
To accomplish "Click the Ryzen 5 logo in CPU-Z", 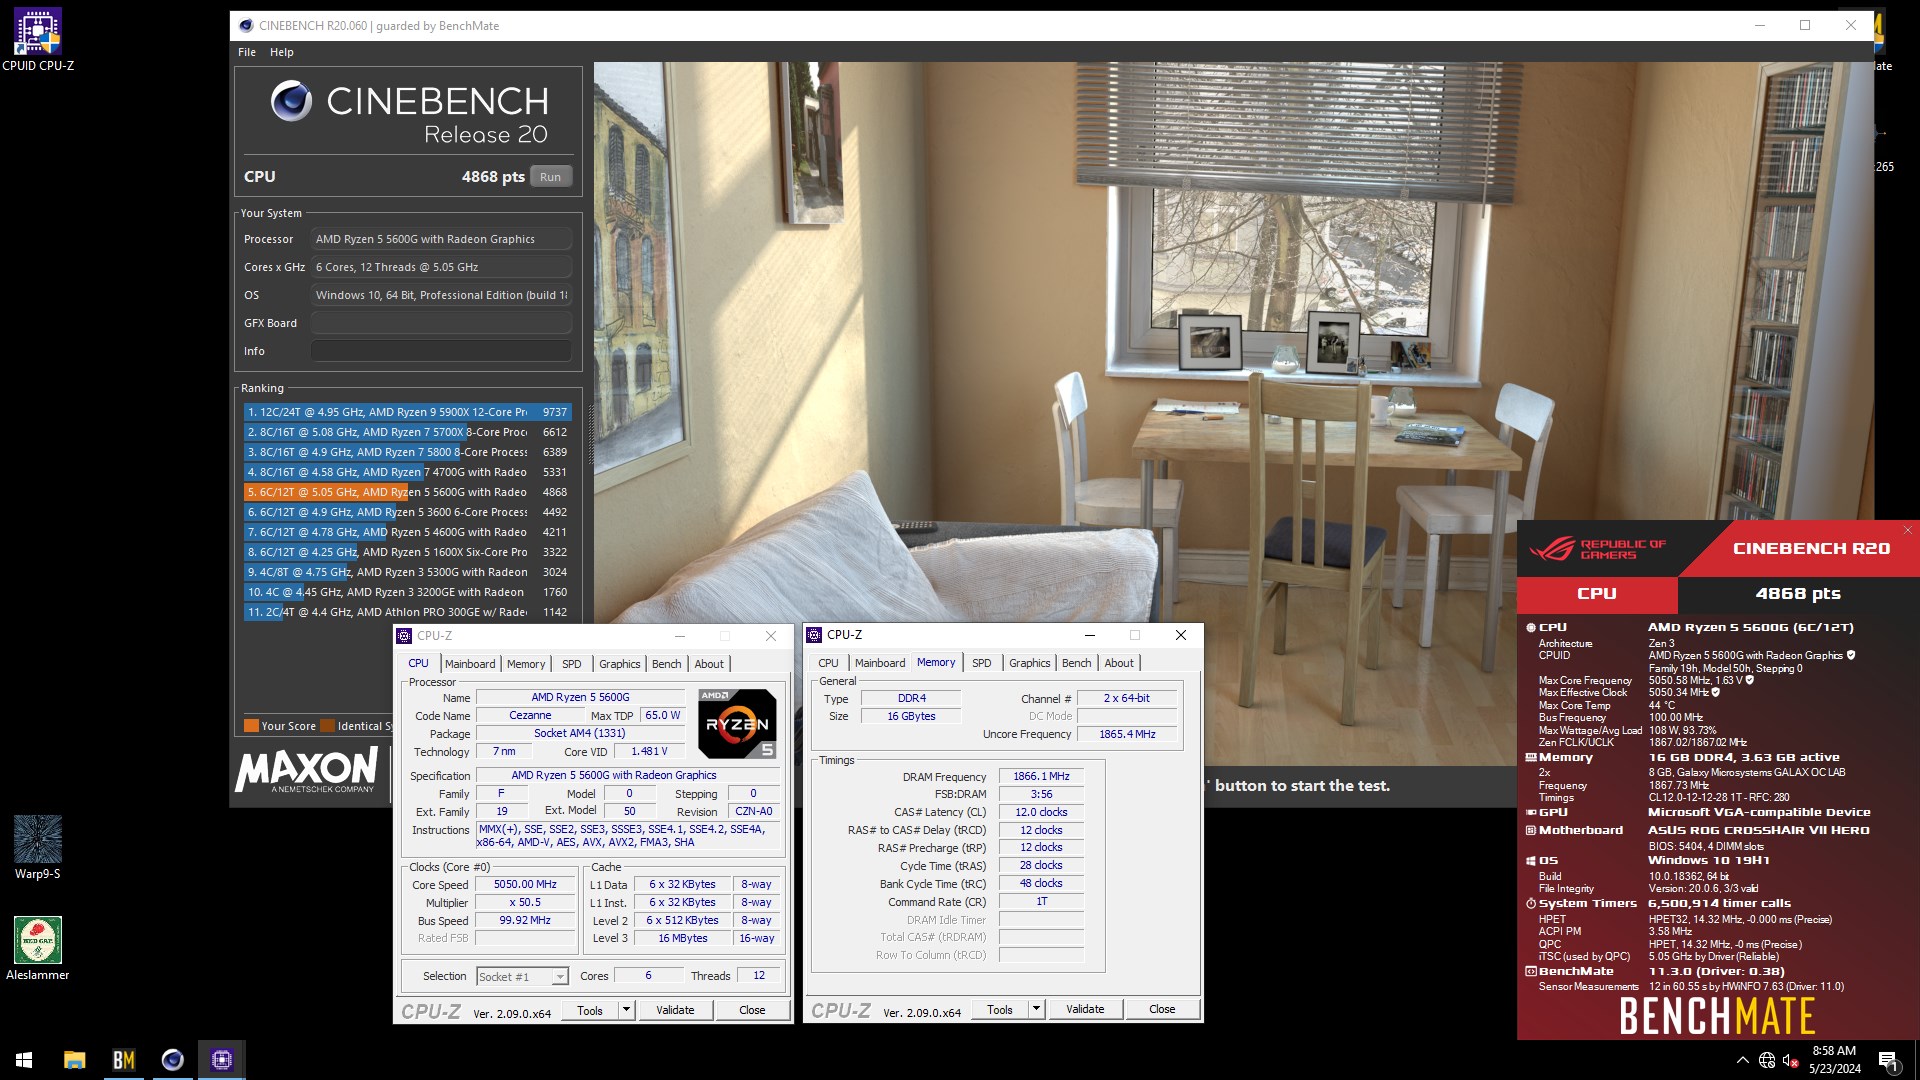I will [737, 723].
